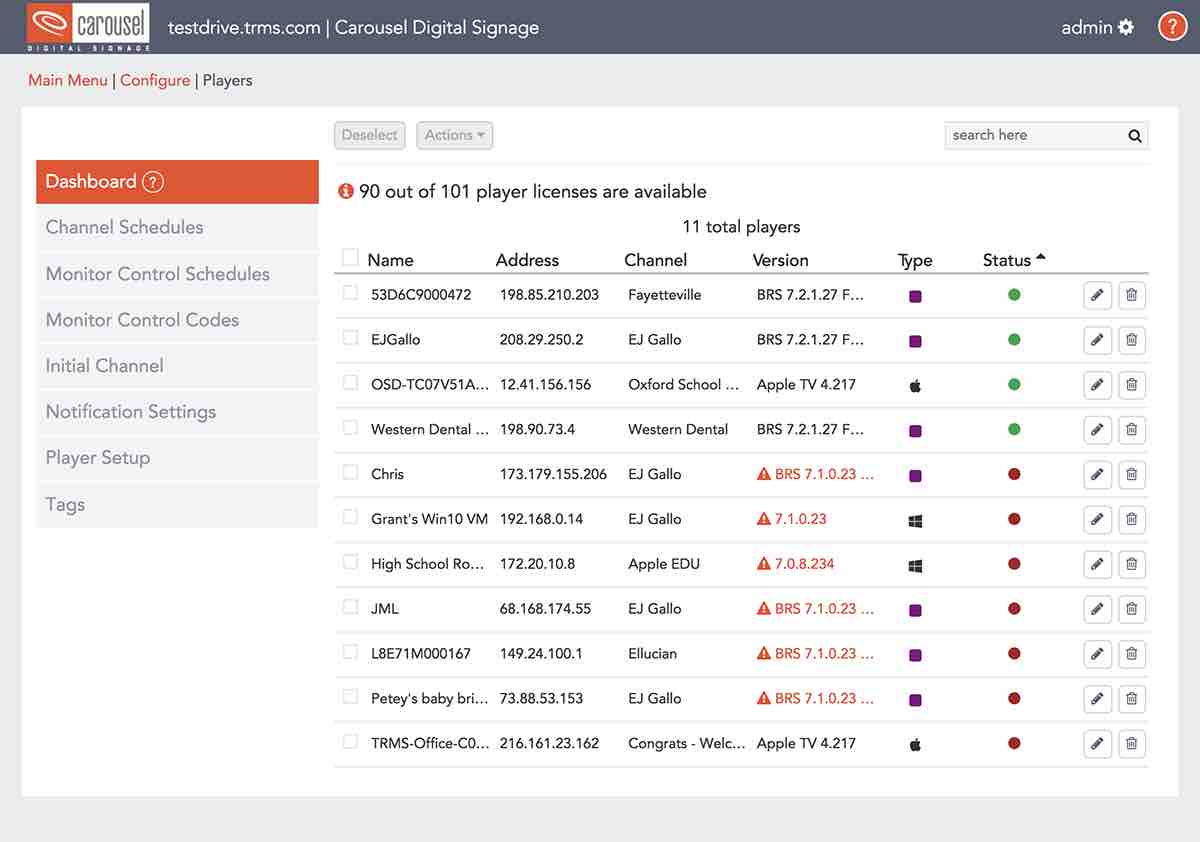Click the search magnifier icon
The width and height of the screenshot is (1200, 842).
(x=1135, y=135)
